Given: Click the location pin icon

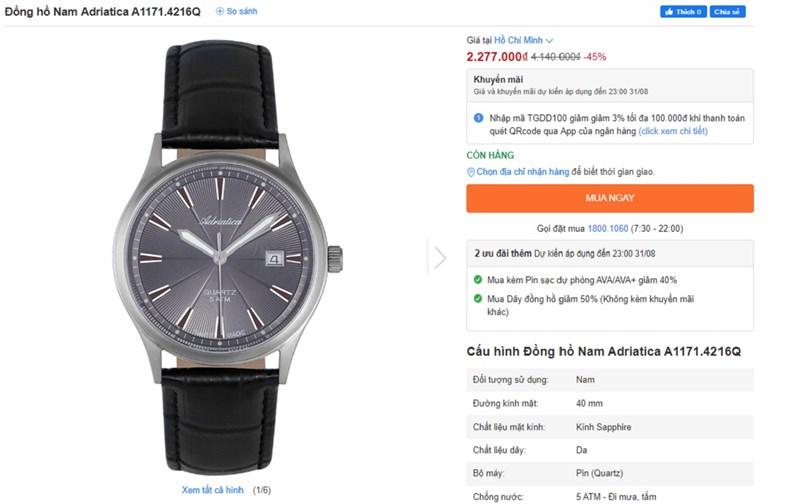Looking at the screenshot, I should 471,172.
